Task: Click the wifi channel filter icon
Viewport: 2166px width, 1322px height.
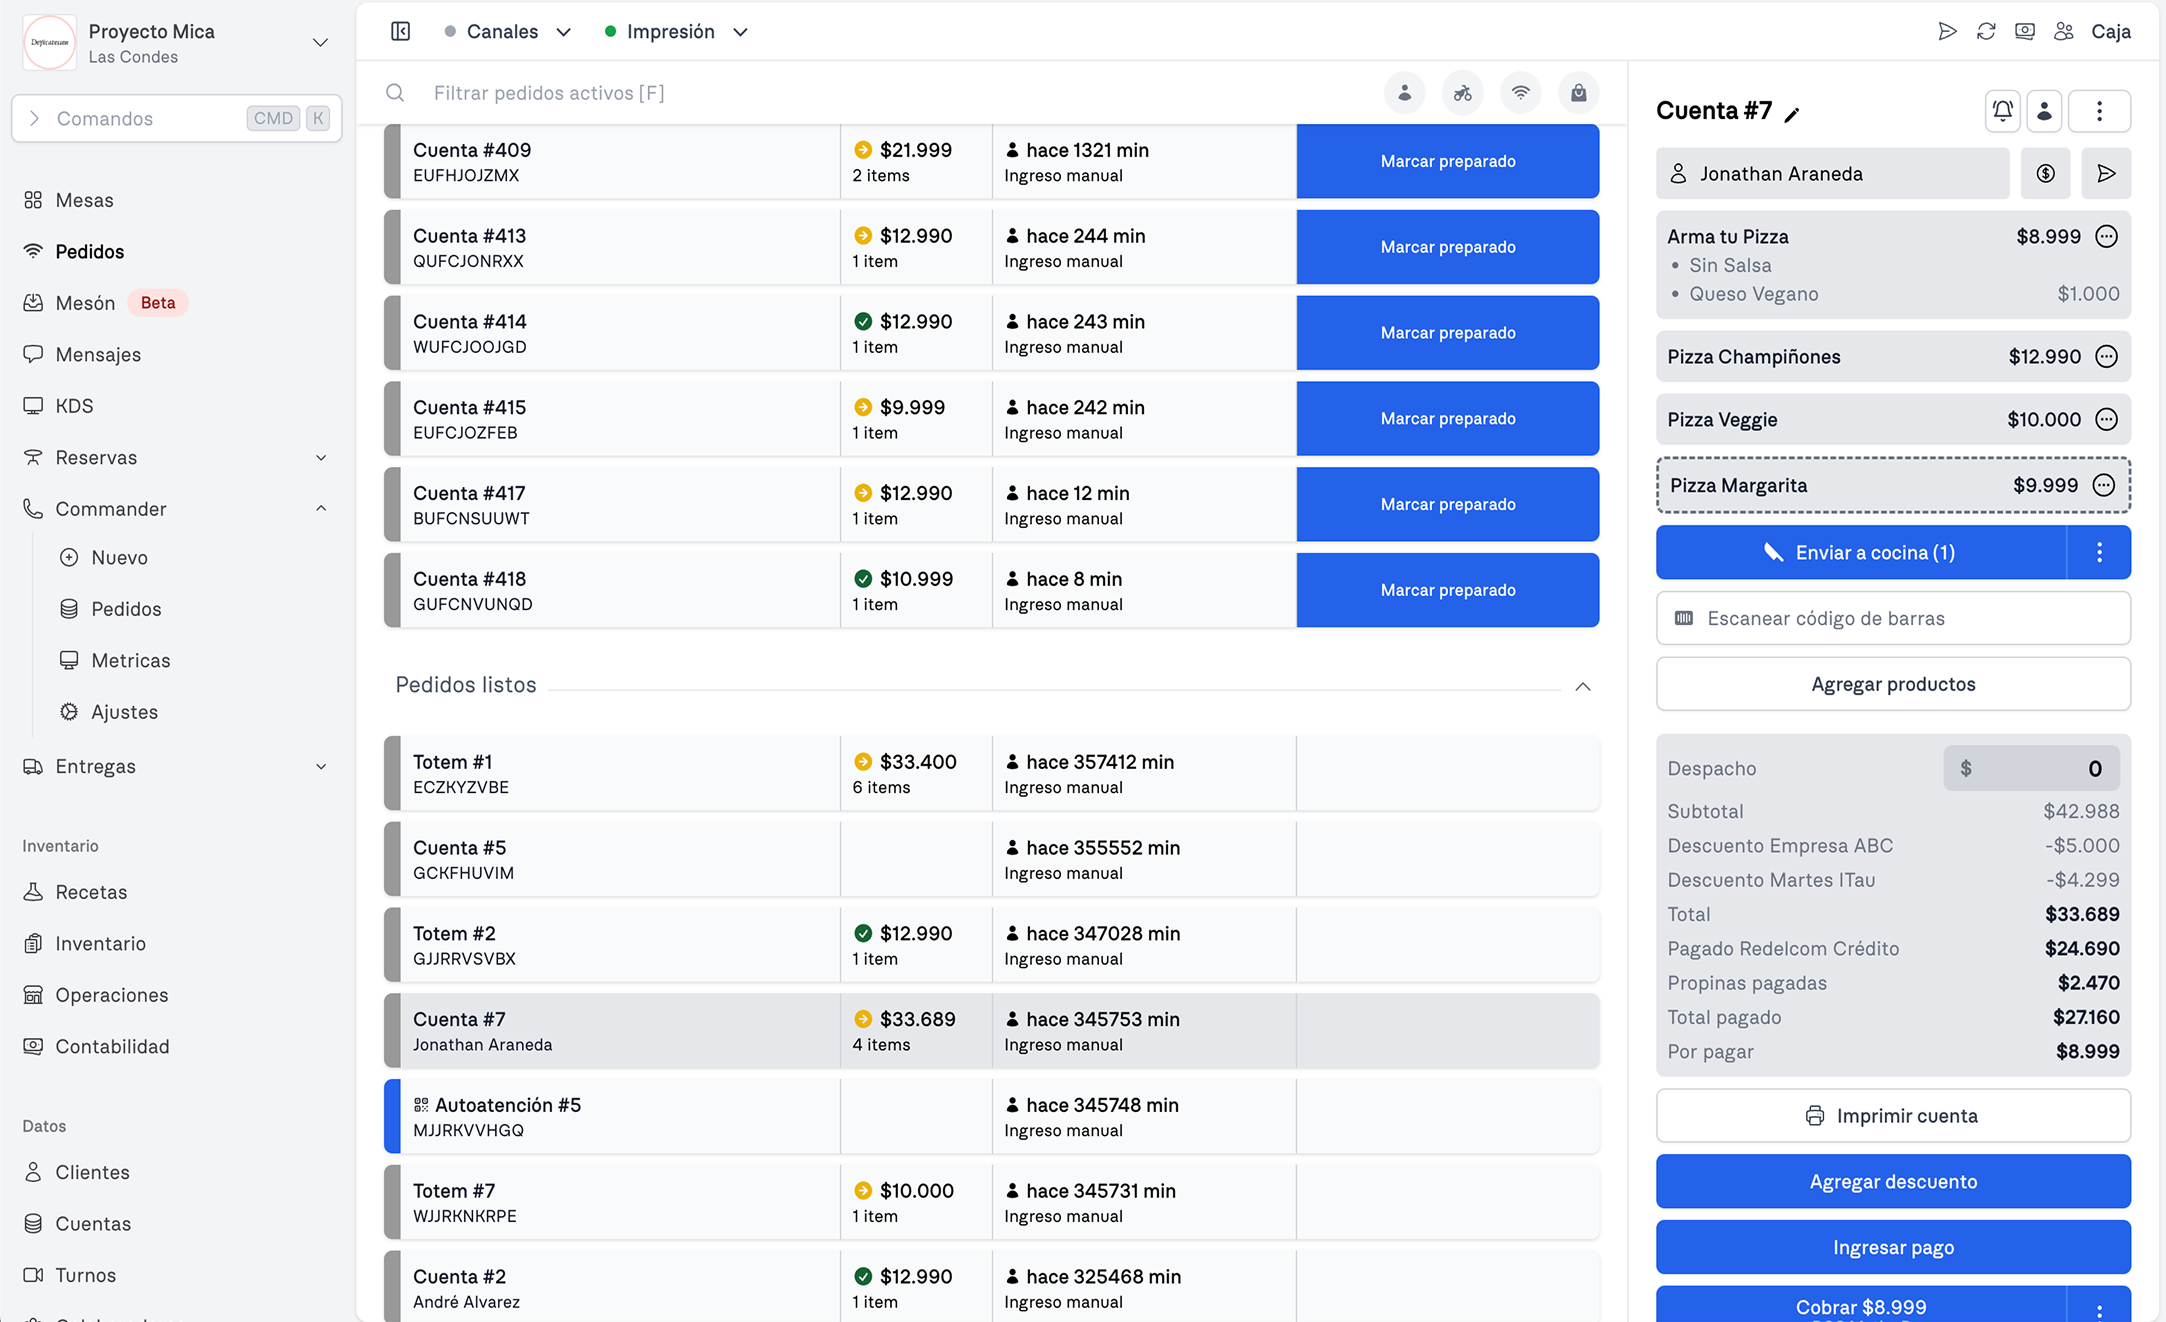Action: (x=1520, y=93)
